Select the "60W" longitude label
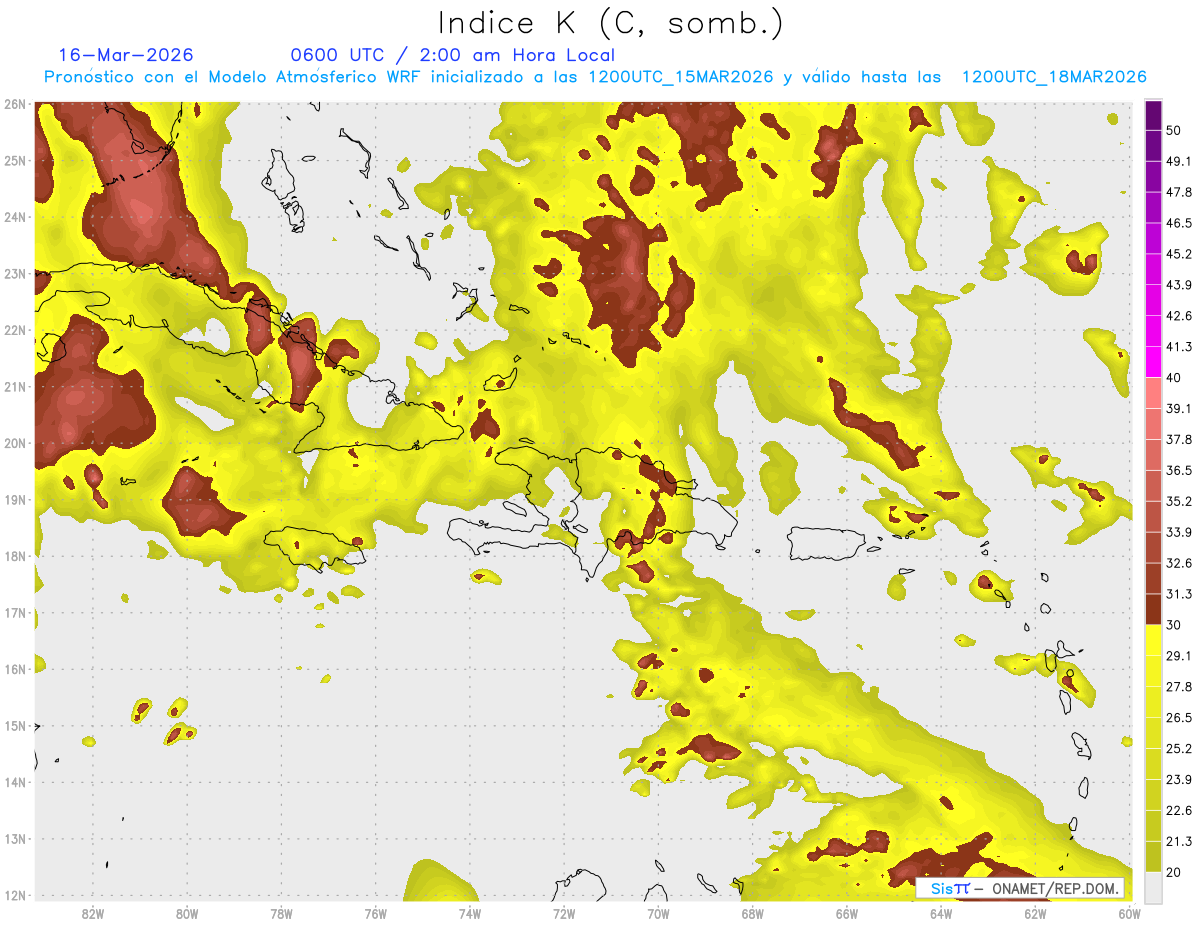 (1130, 913)
